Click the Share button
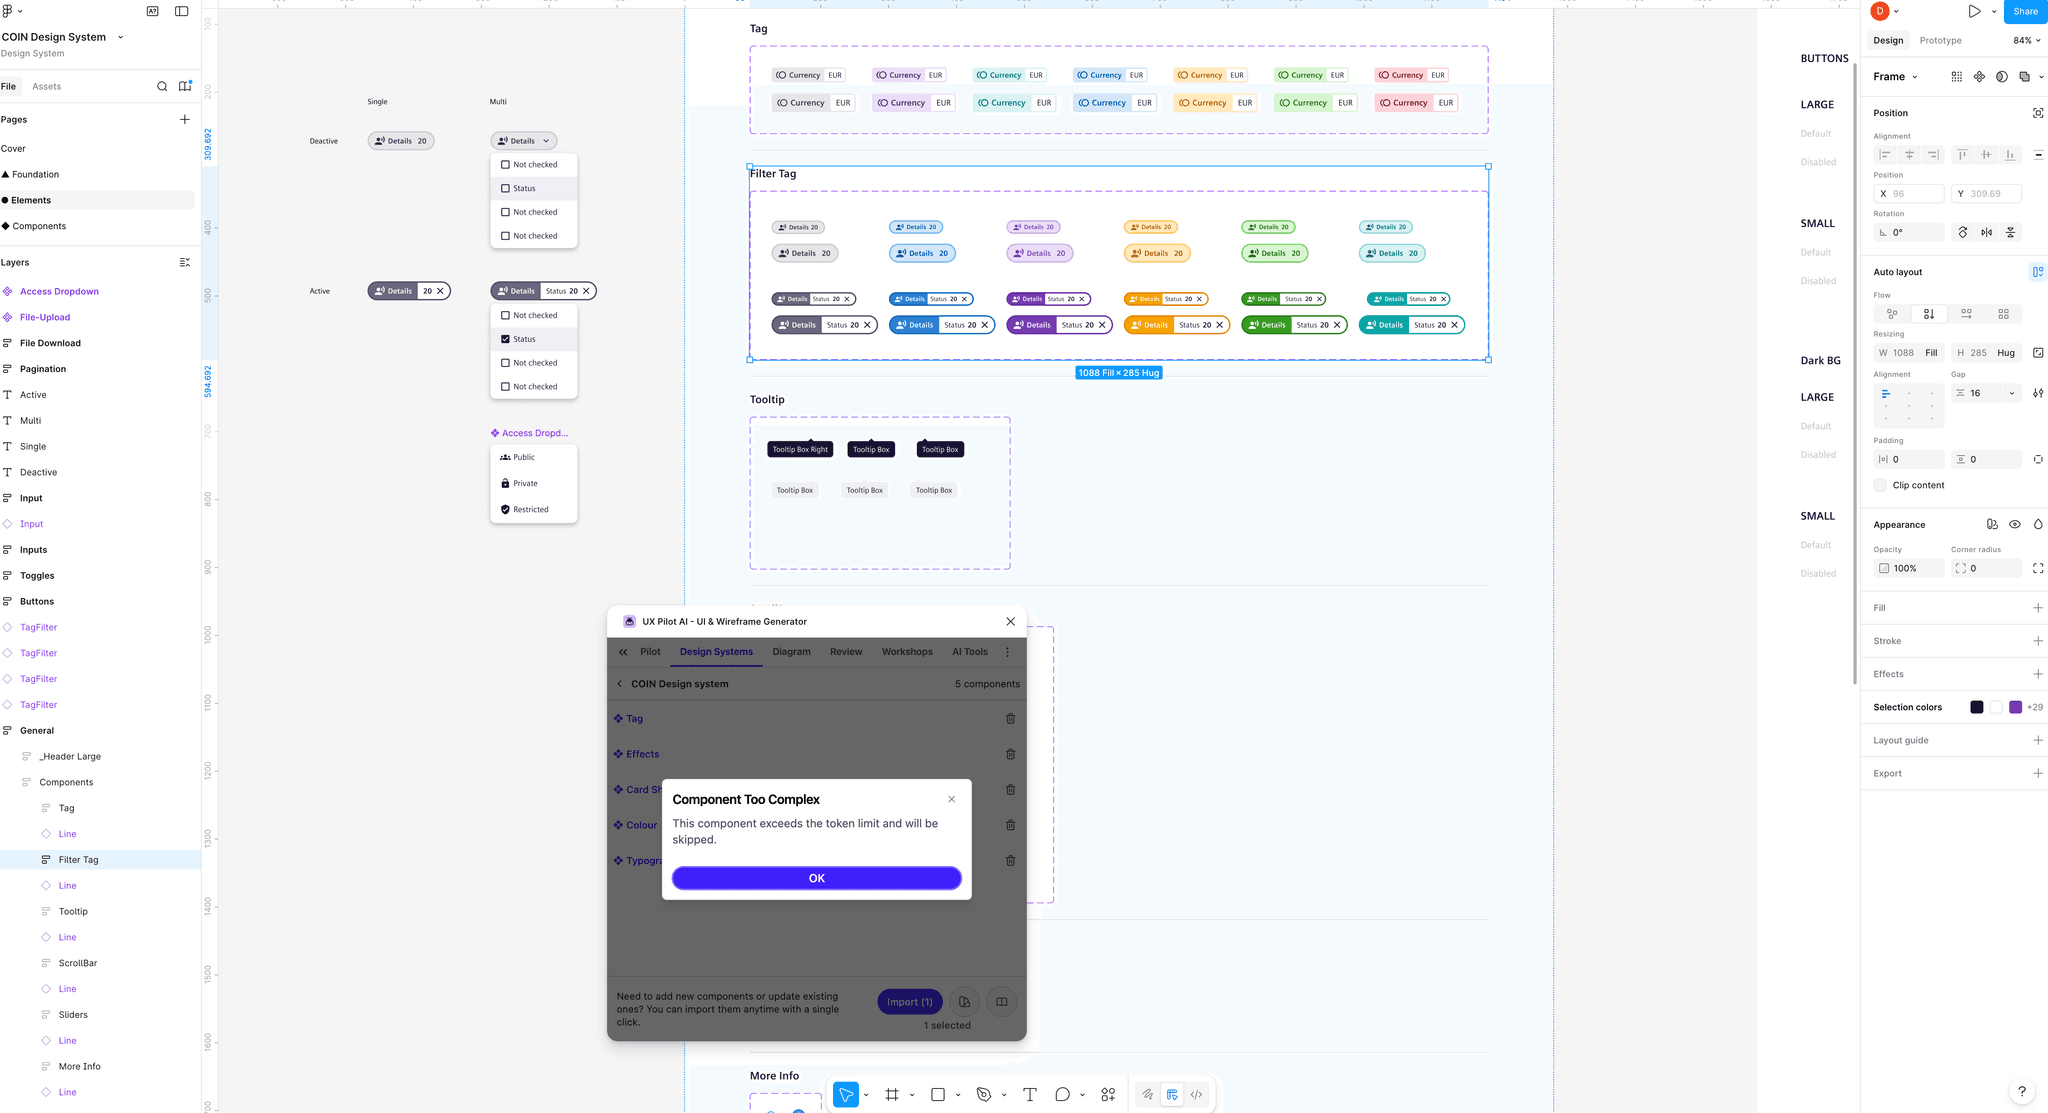The height and width of the screenshot is (1113, 2048). pos(2025,12)
